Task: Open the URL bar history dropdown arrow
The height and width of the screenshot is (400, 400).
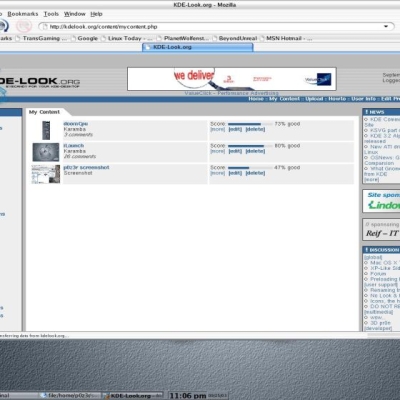Action: 386,26
